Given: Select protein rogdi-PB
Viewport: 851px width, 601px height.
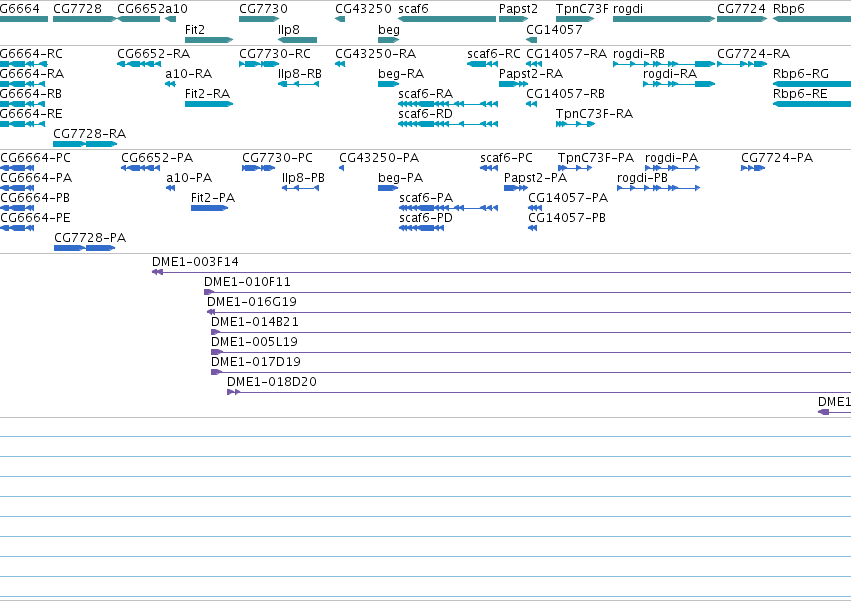Looking at the screenshot, I should (x=658, y=188).
